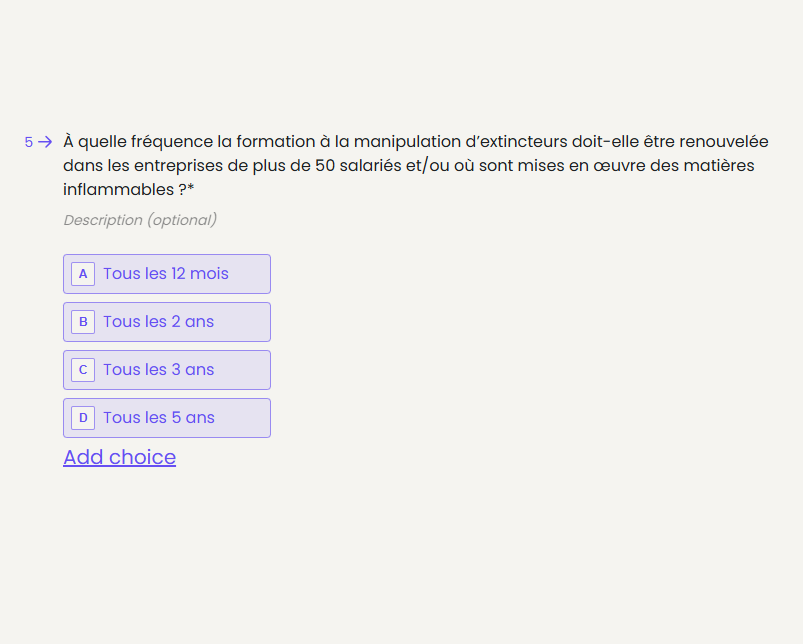Pick the choice 'Tous les 3 ans'
Image resolution: width=803 pixels, height=644 pixels.
(x=159, y=370)
